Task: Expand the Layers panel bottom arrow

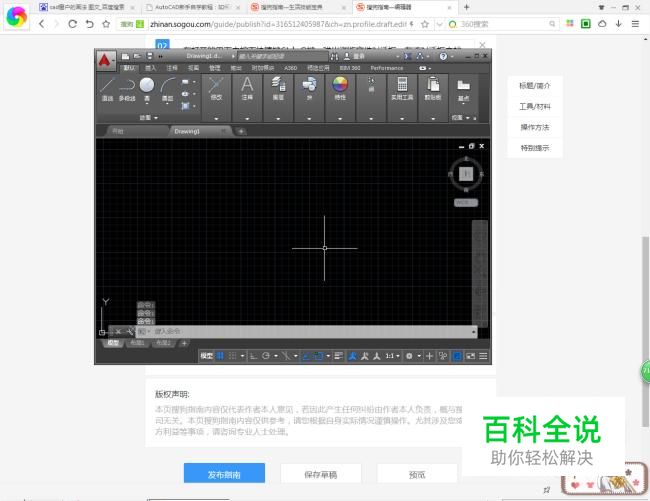Action: (x=278, y=119)
